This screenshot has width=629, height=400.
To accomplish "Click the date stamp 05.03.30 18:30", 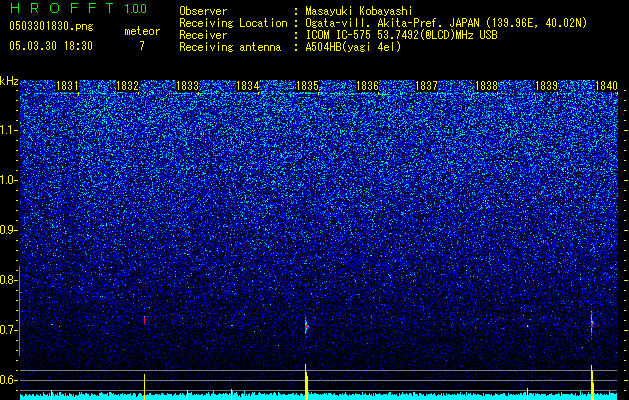I will tap(51, 46).
